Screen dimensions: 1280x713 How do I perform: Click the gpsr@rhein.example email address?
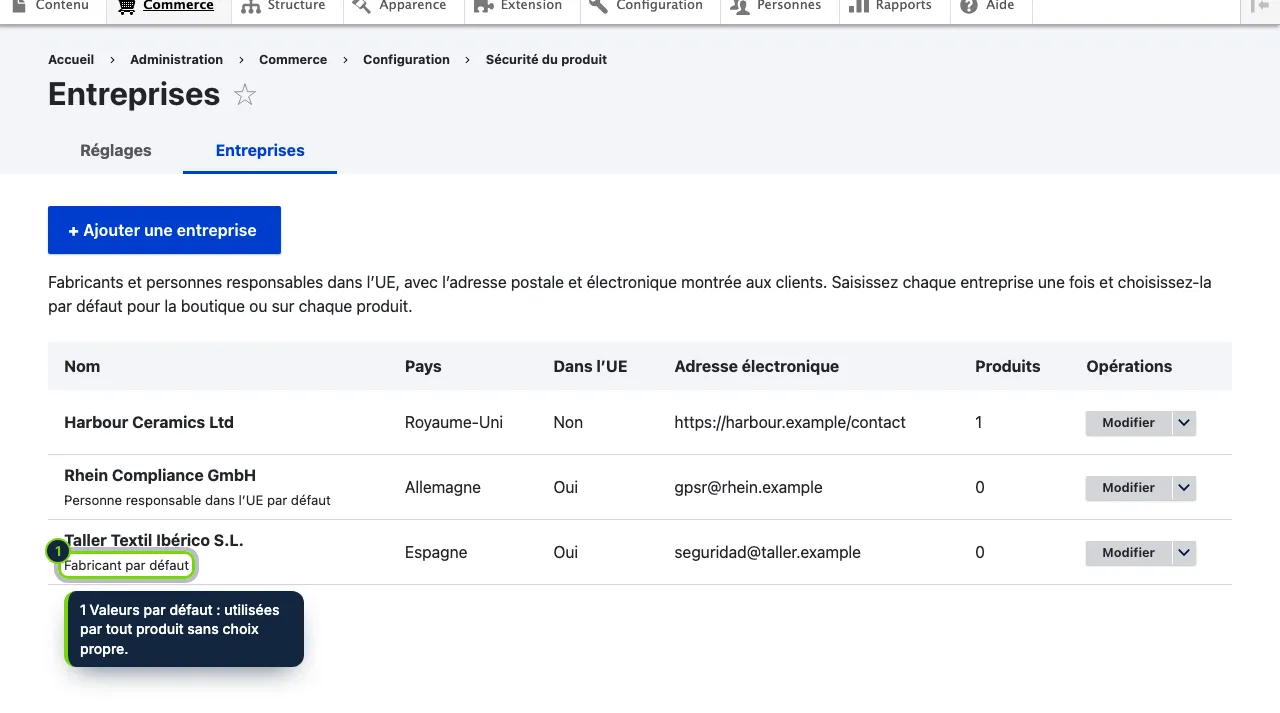748,488
